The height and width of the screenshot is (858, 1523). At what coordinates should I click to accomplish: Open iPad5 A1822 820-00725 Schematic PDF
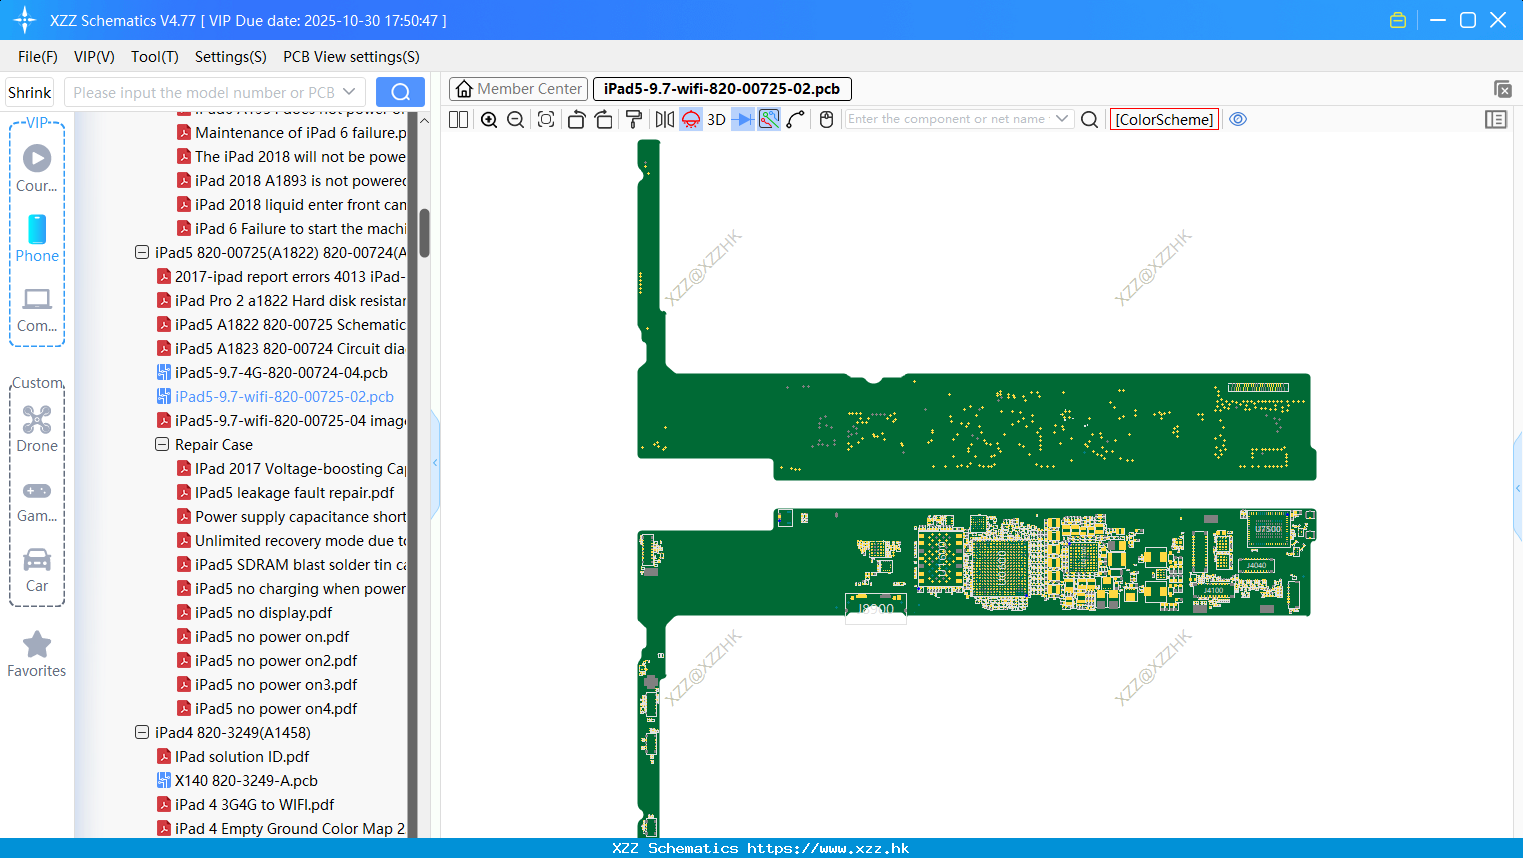click(290, 325)
